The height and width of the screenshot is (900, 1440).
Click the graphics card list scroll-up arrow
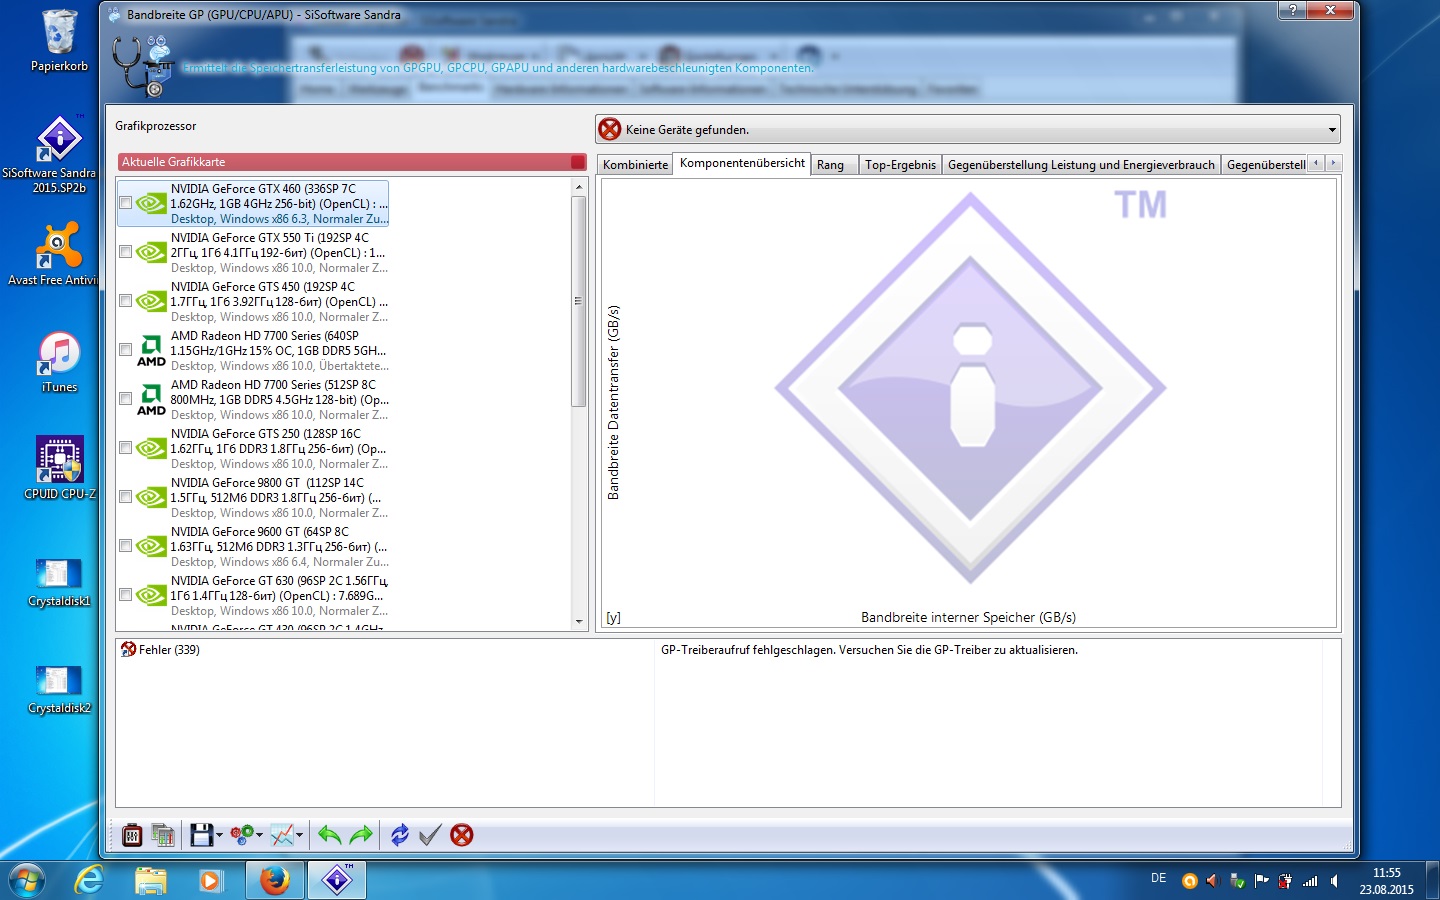(578, 187)
